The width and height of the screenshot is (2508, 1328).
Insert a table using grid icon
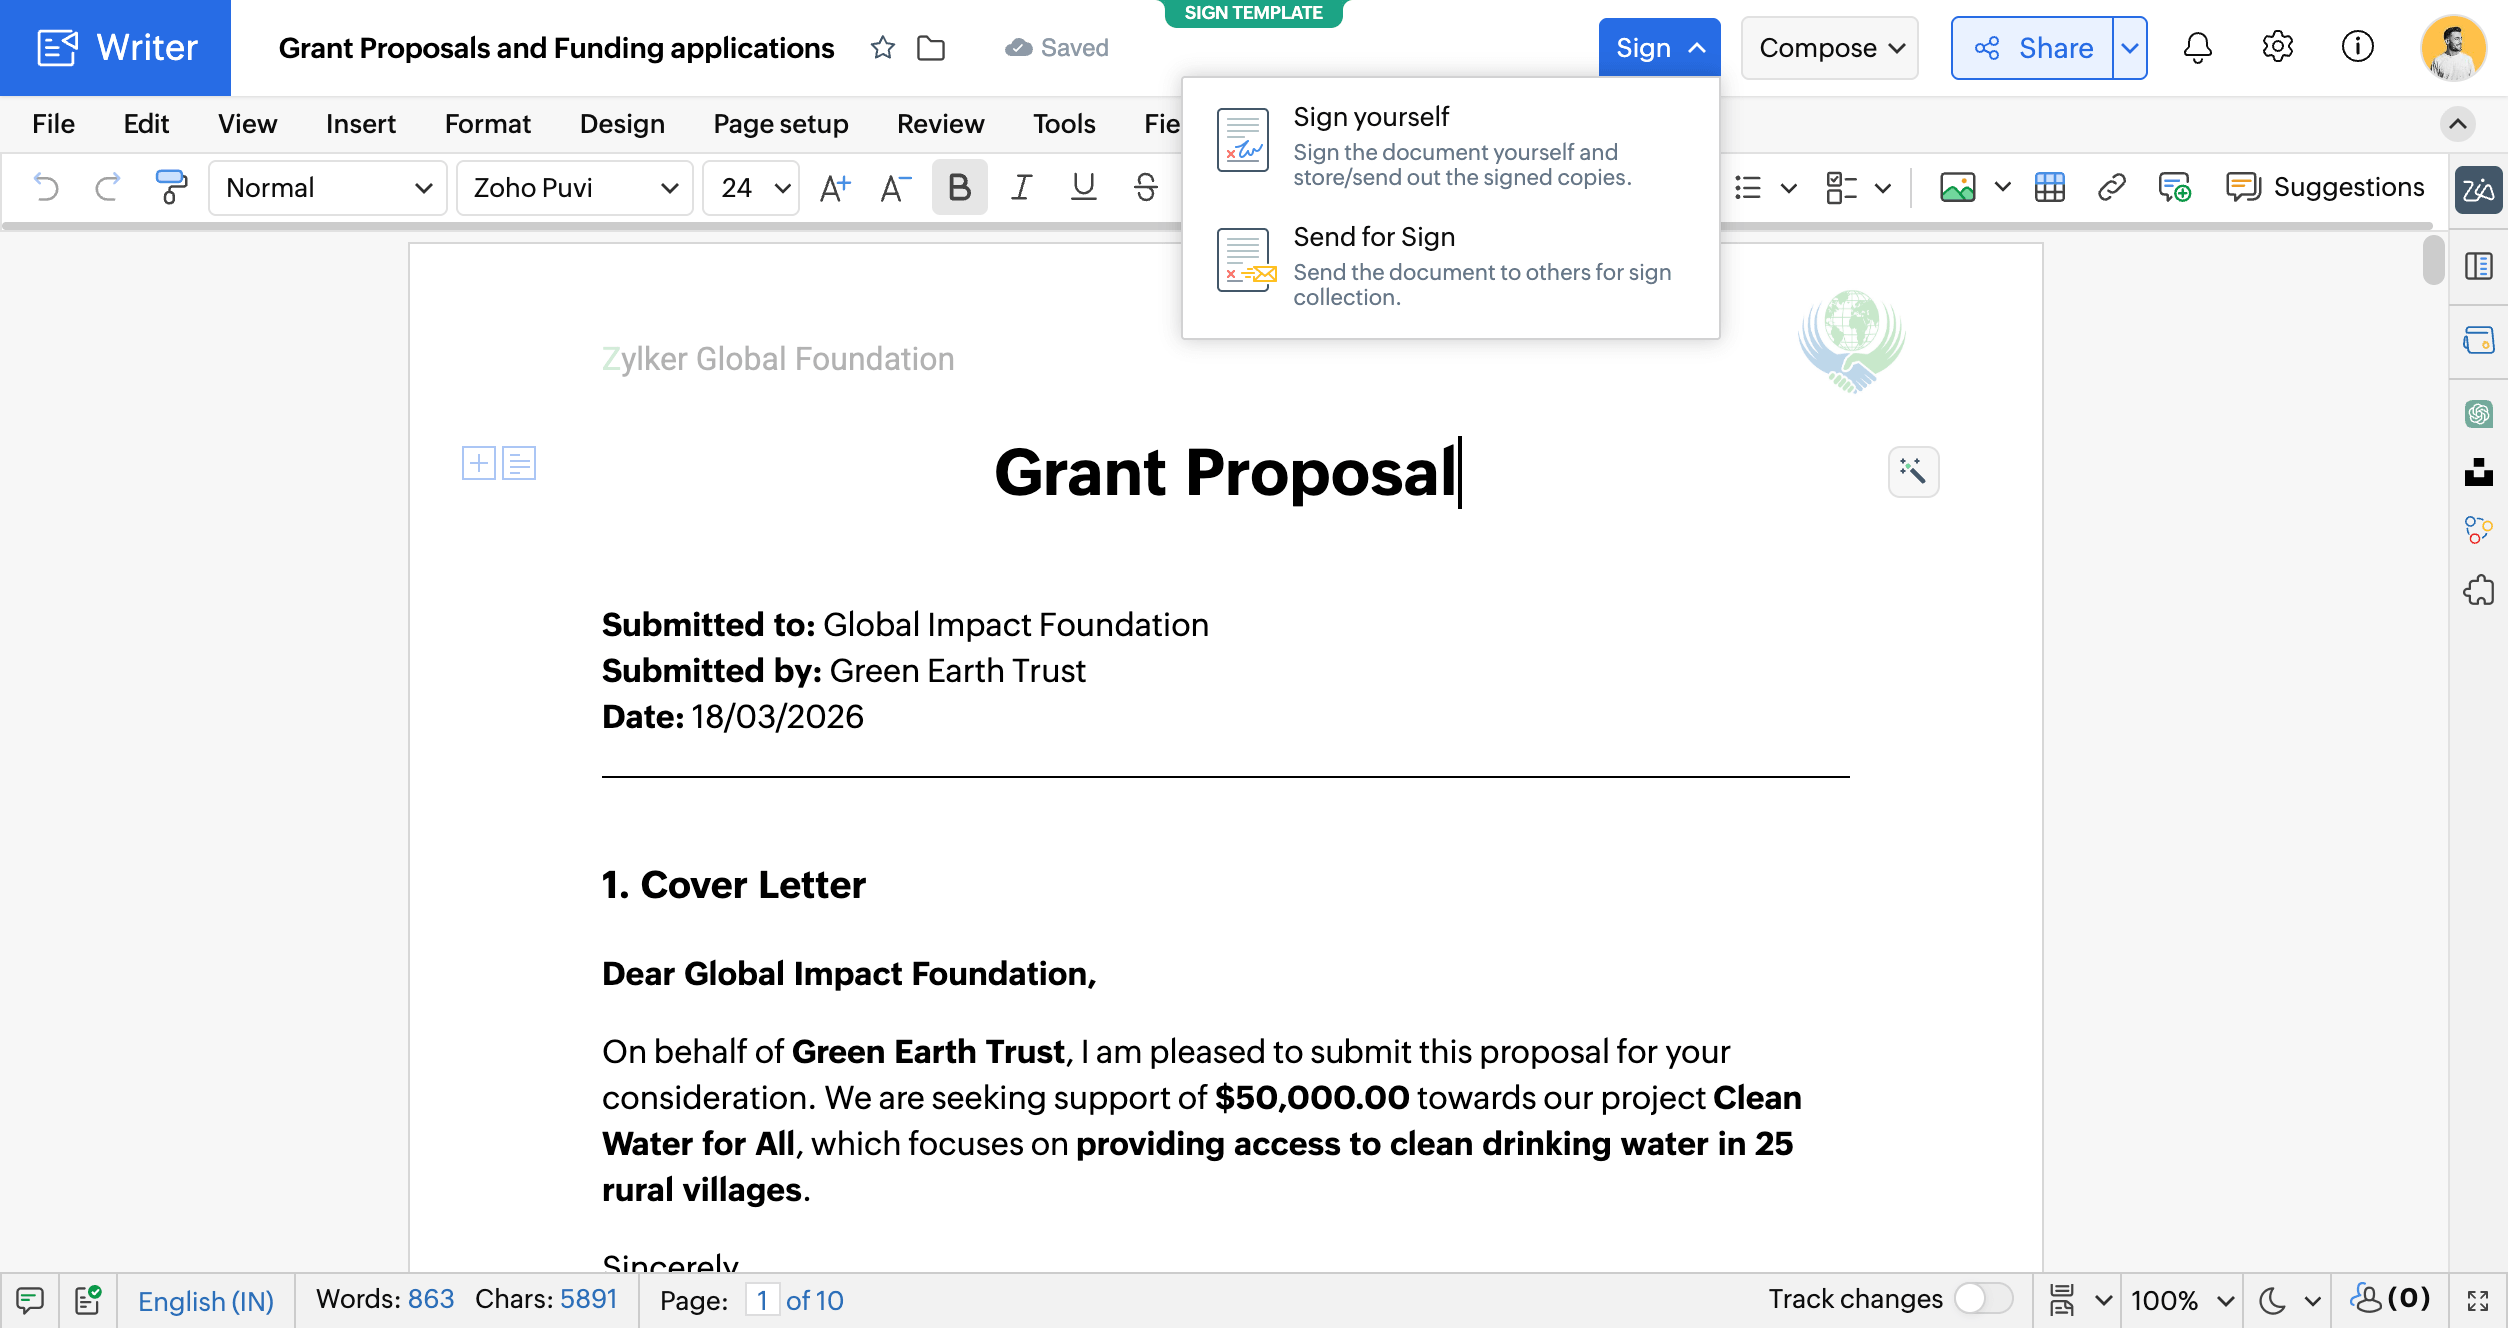tap(2050, 187)
